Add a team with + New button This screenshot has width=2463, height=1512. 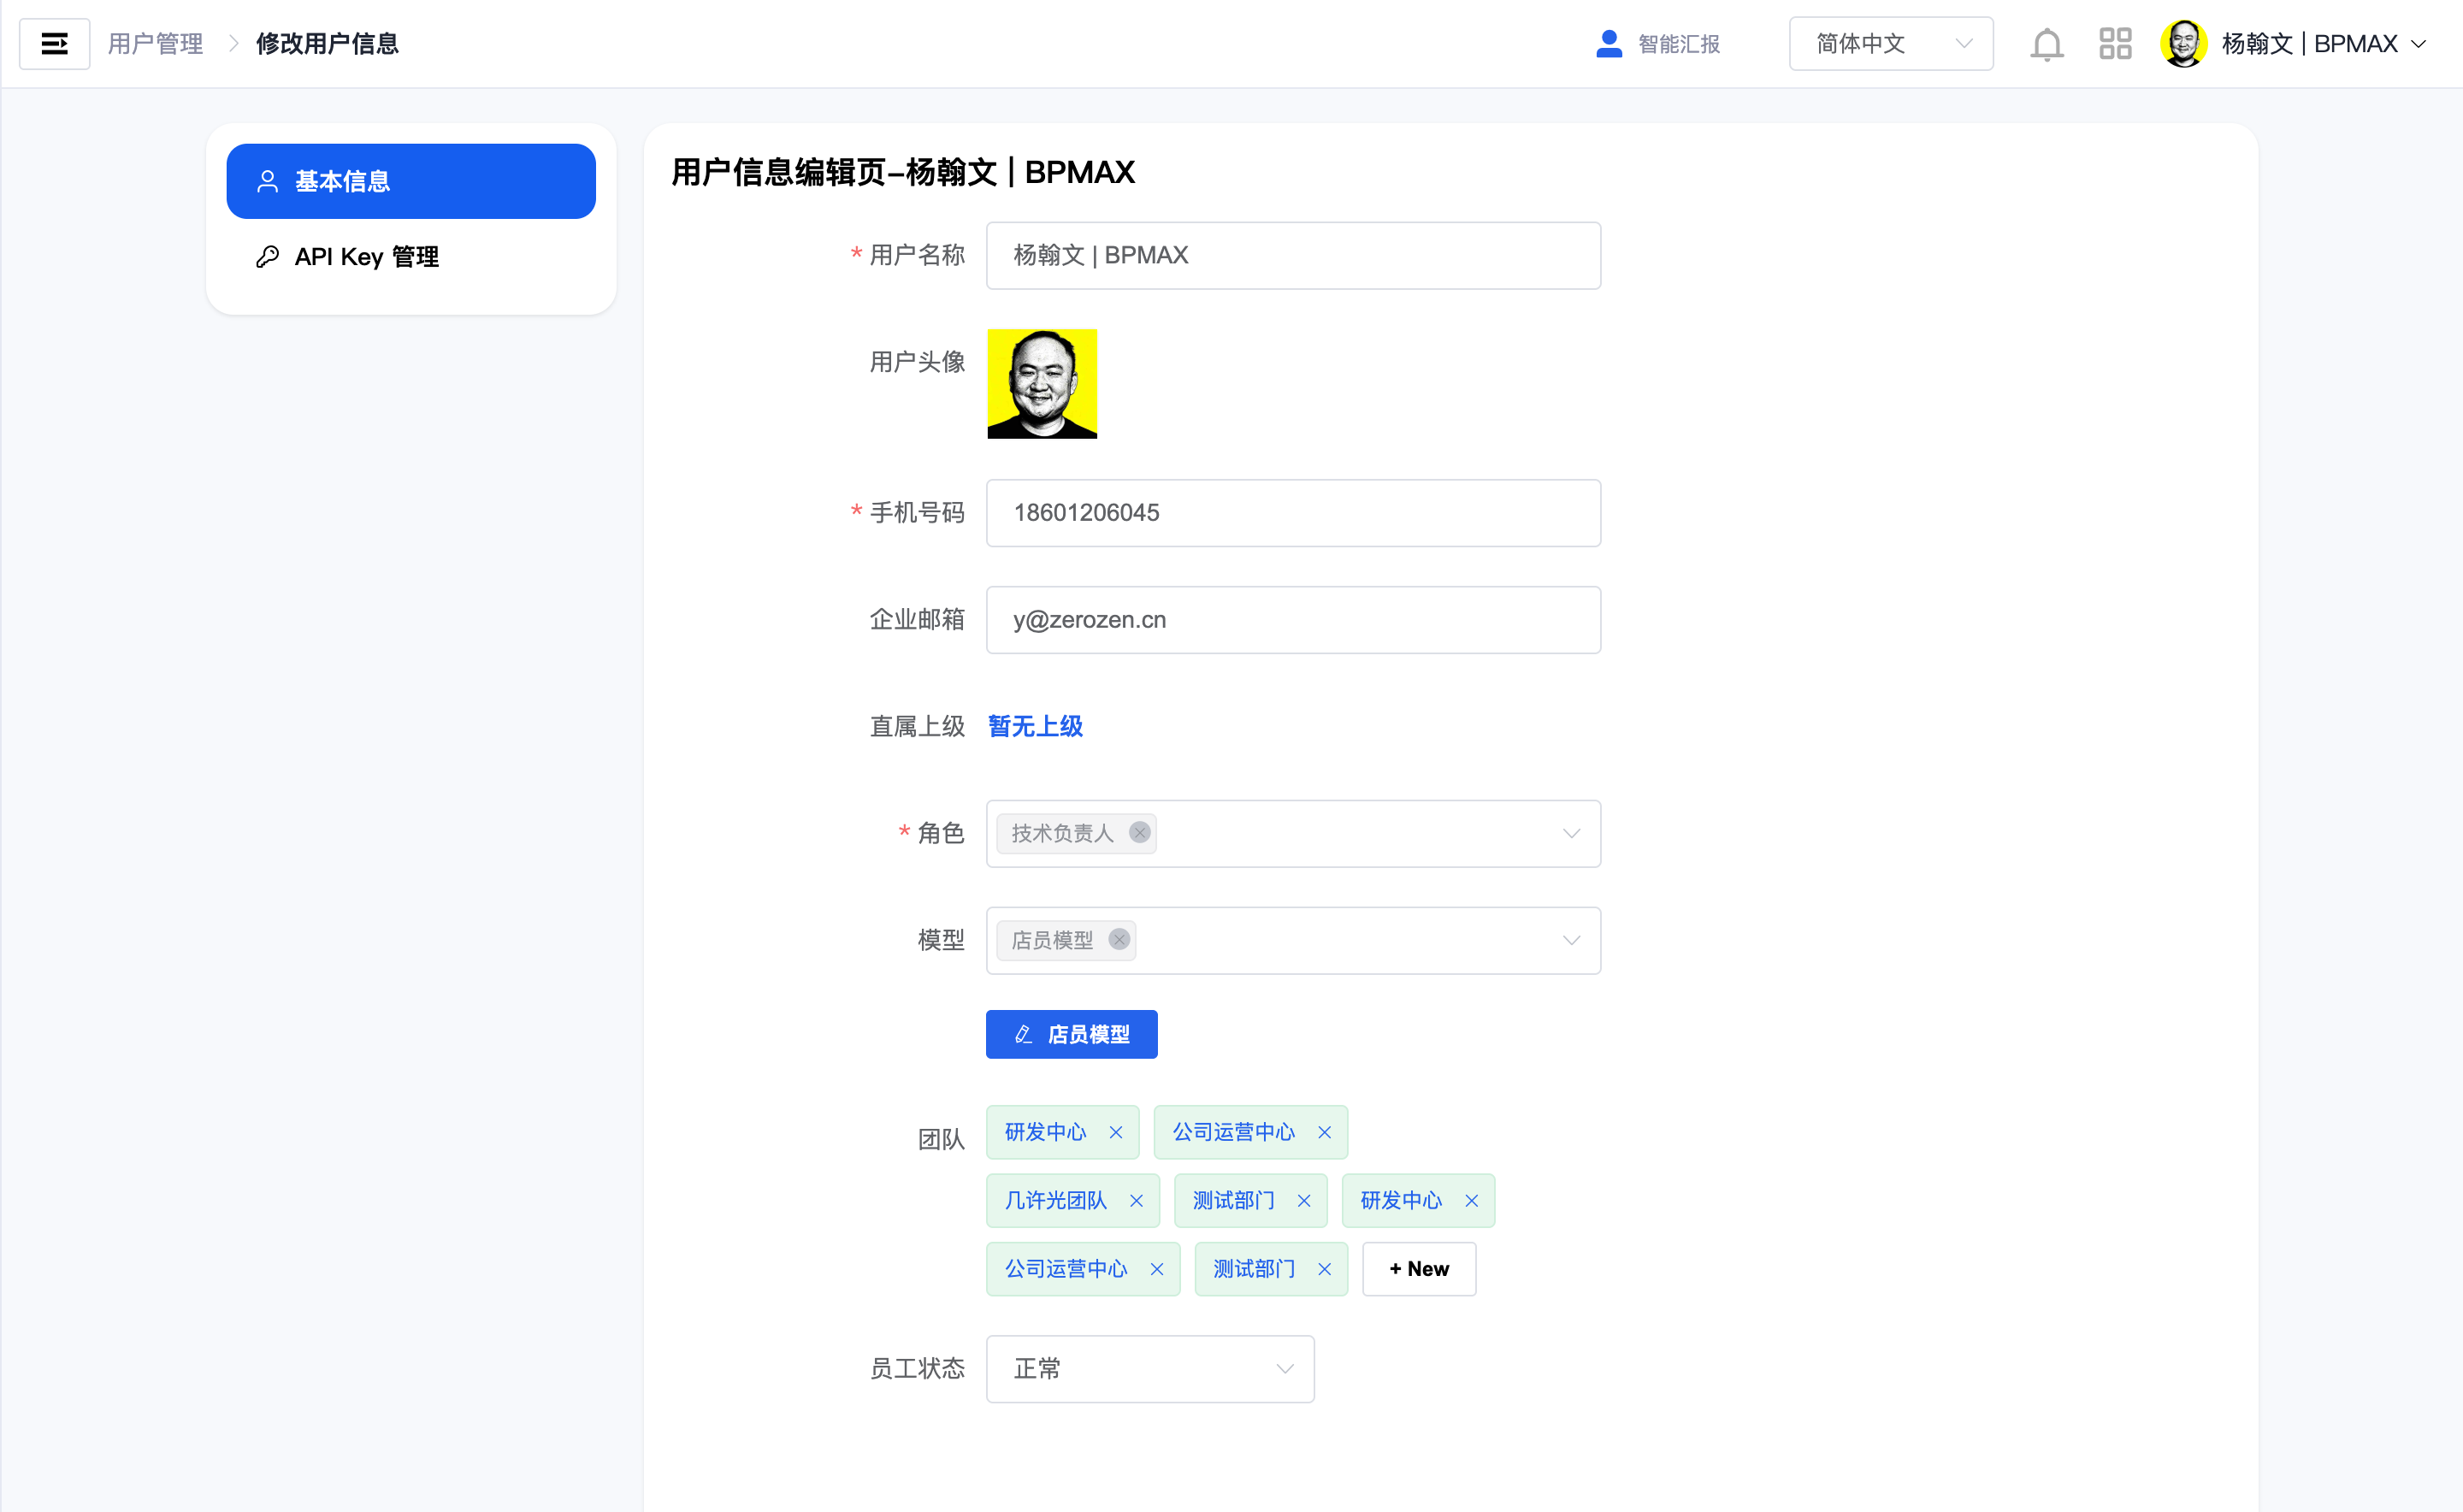(1418, 1269)
